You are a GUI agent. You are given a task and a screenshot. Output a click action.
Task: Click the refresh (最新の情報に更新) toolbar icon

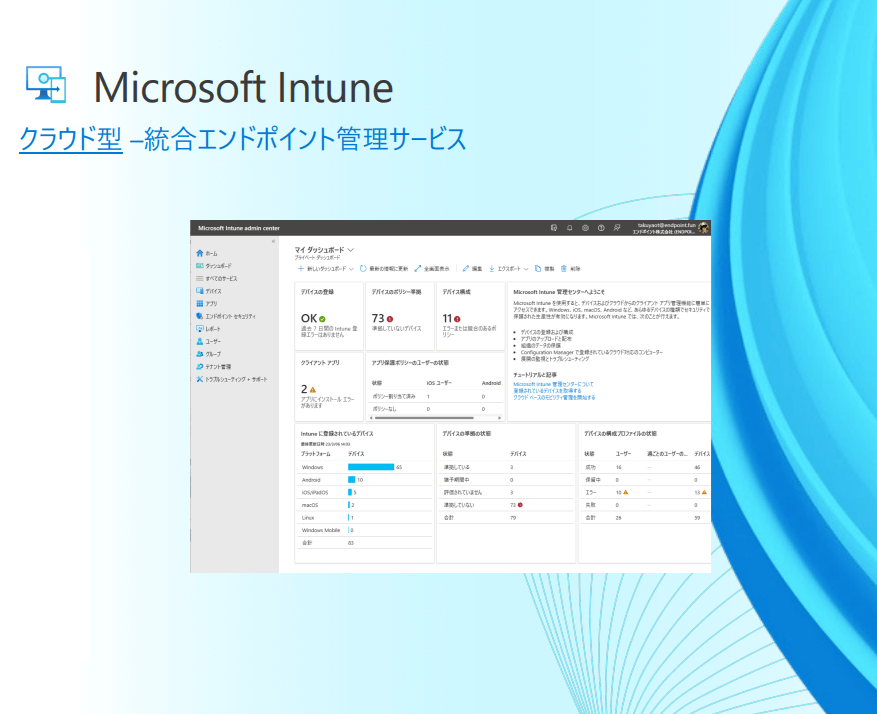[363, 269]
